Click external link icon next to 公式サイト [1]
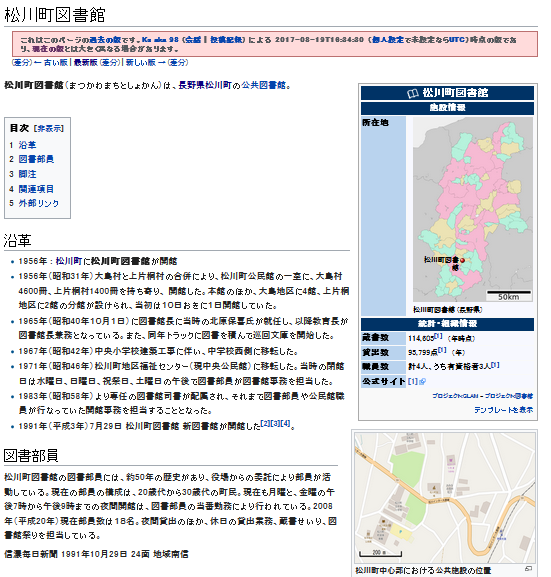Screen dimensions: 551x577 coord(423,382)
